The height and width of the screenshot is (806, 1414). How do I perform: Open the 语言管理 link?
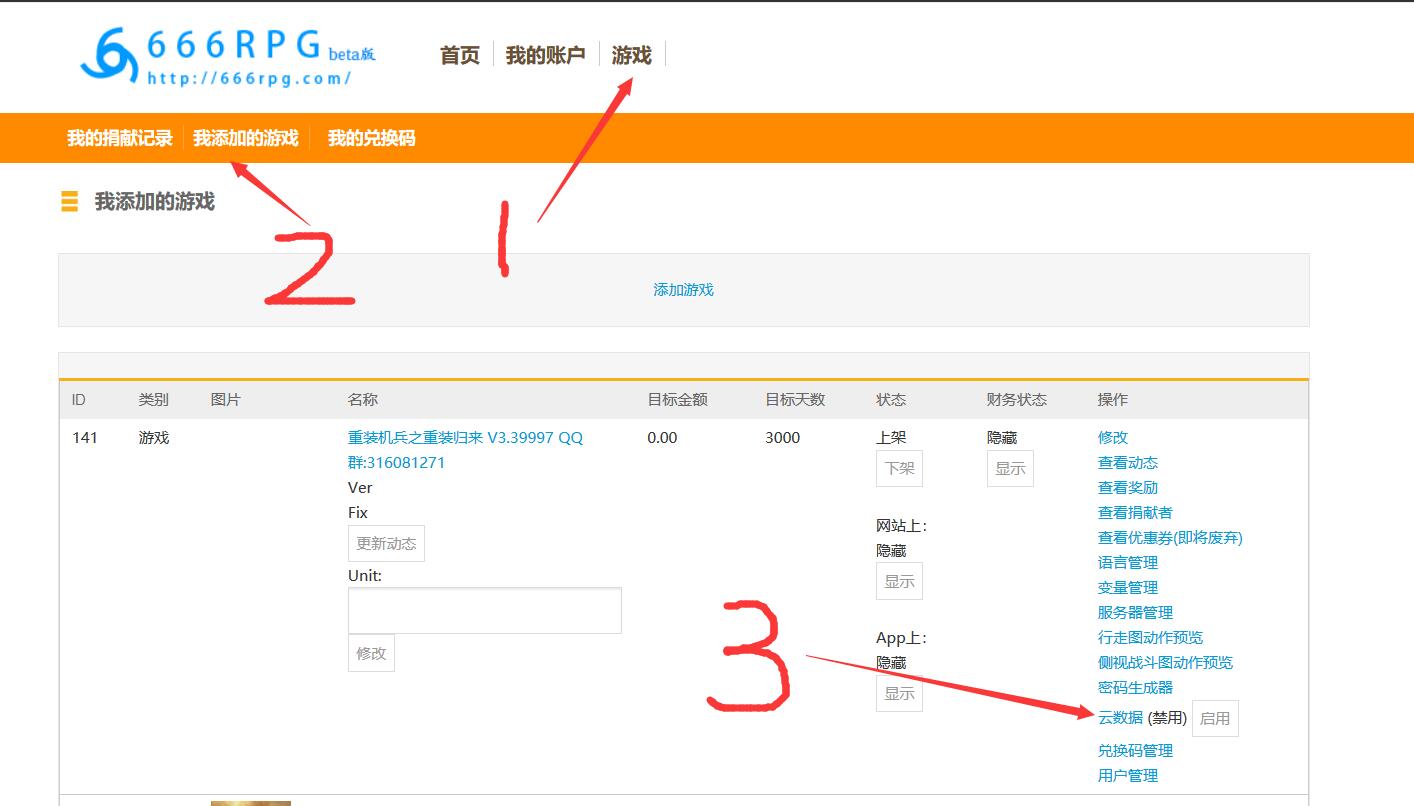click(x=1128, y=563)
